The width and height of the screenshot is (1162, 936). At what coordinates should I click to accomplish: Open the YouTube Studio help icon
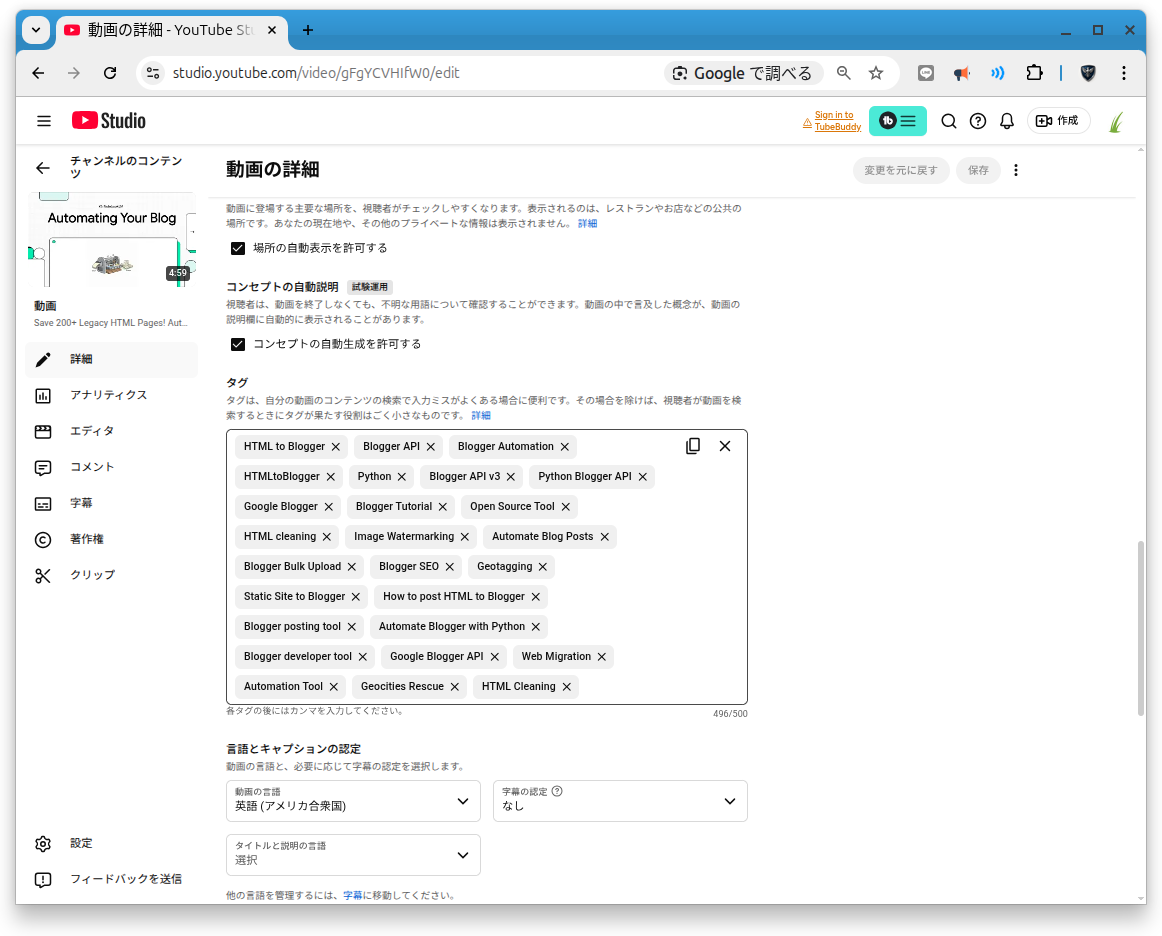(978, 121)
